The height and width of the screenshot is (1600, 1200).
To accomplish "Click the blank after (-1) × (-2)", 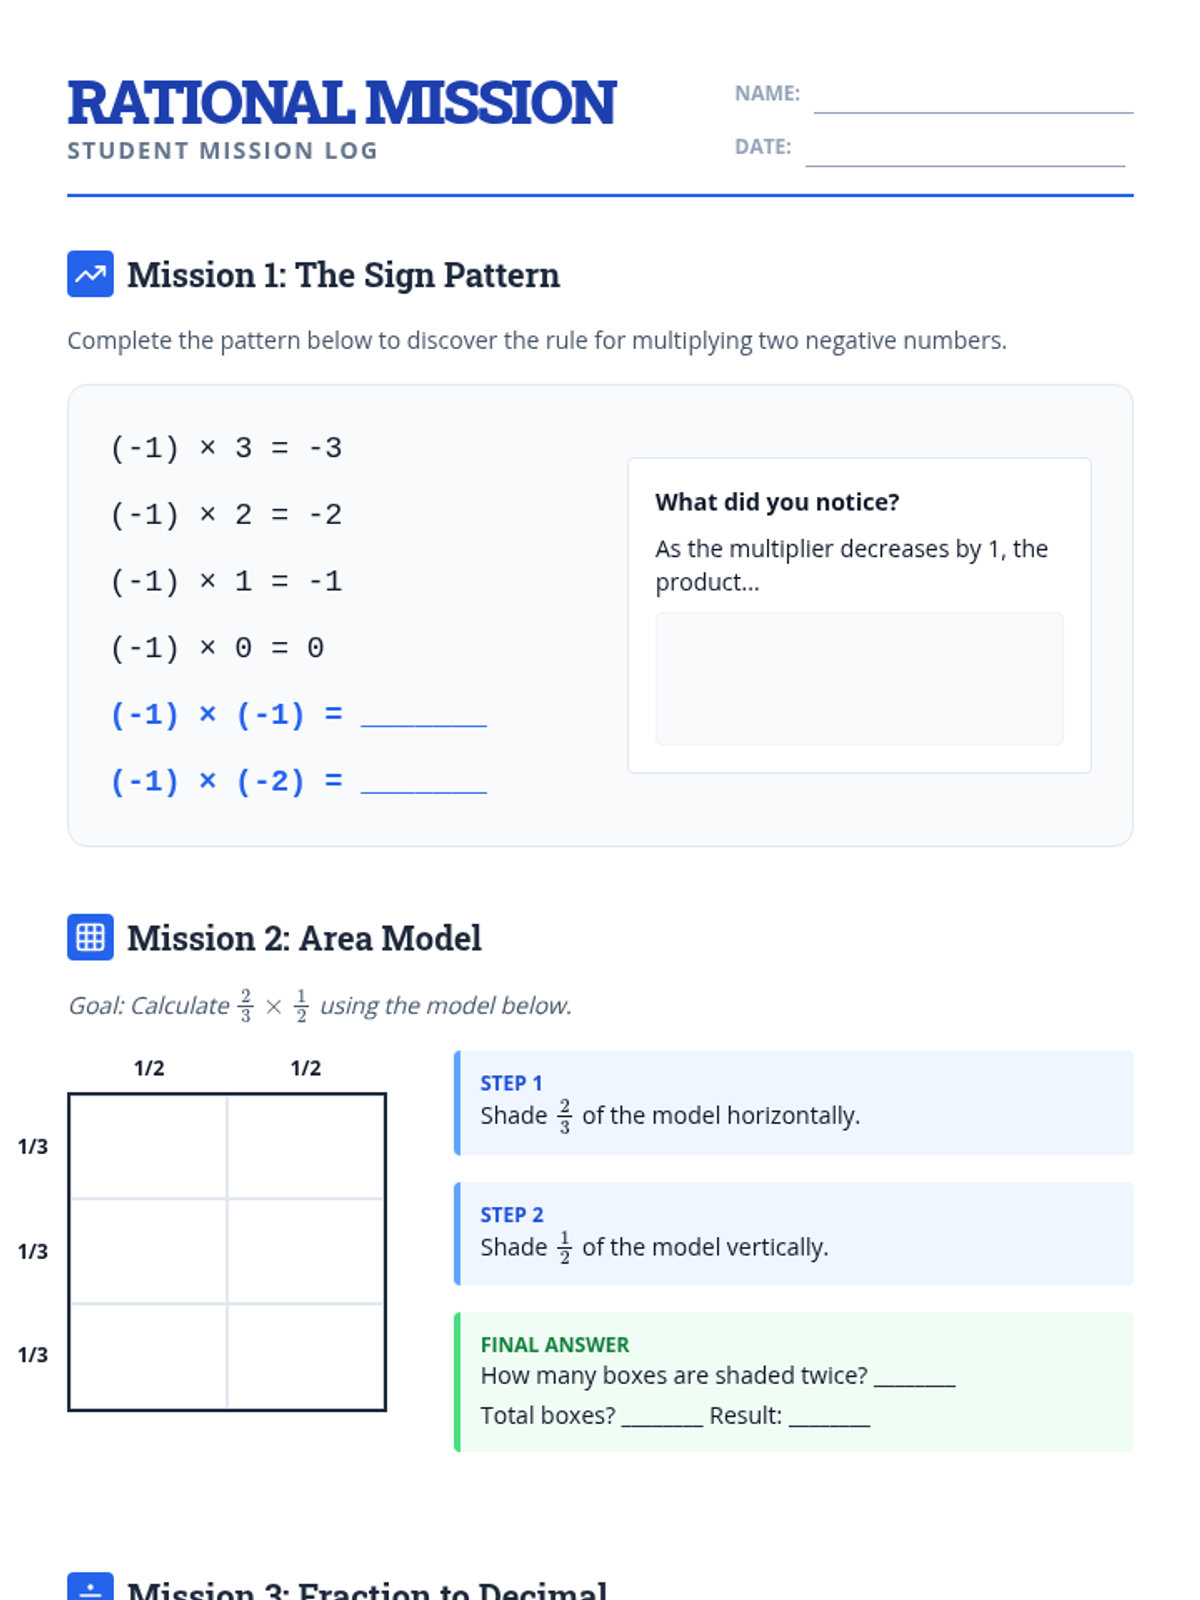I will 423,781.
